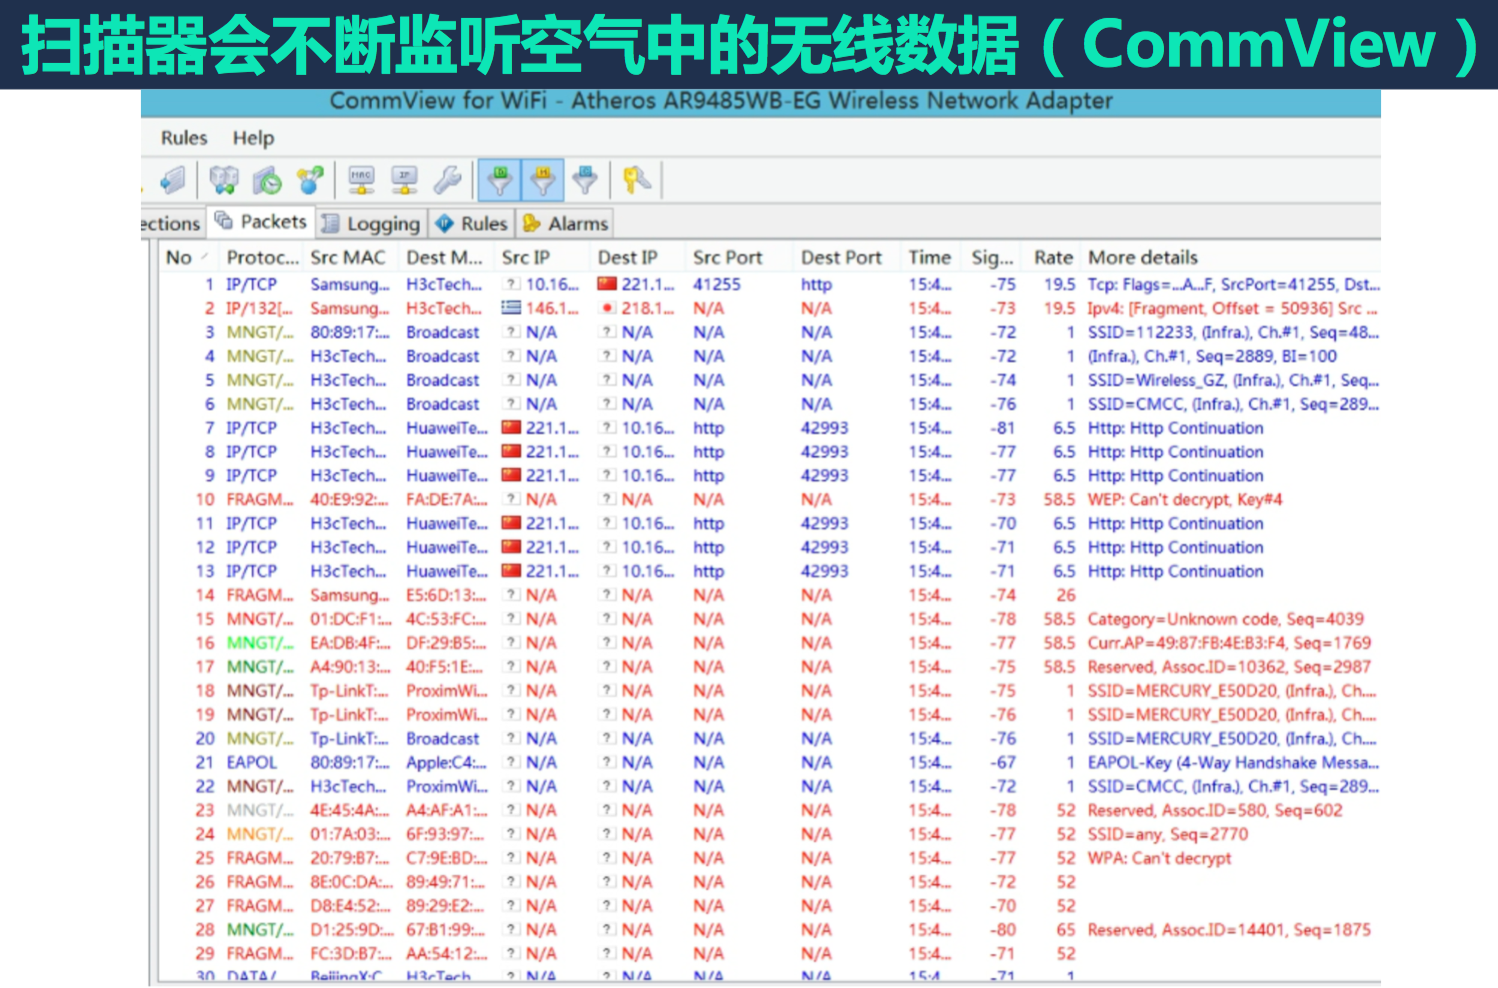Select the Reserved, Assoc.ID=10362 row
This screenshot has width=1498, height=988.
[770, 668]
